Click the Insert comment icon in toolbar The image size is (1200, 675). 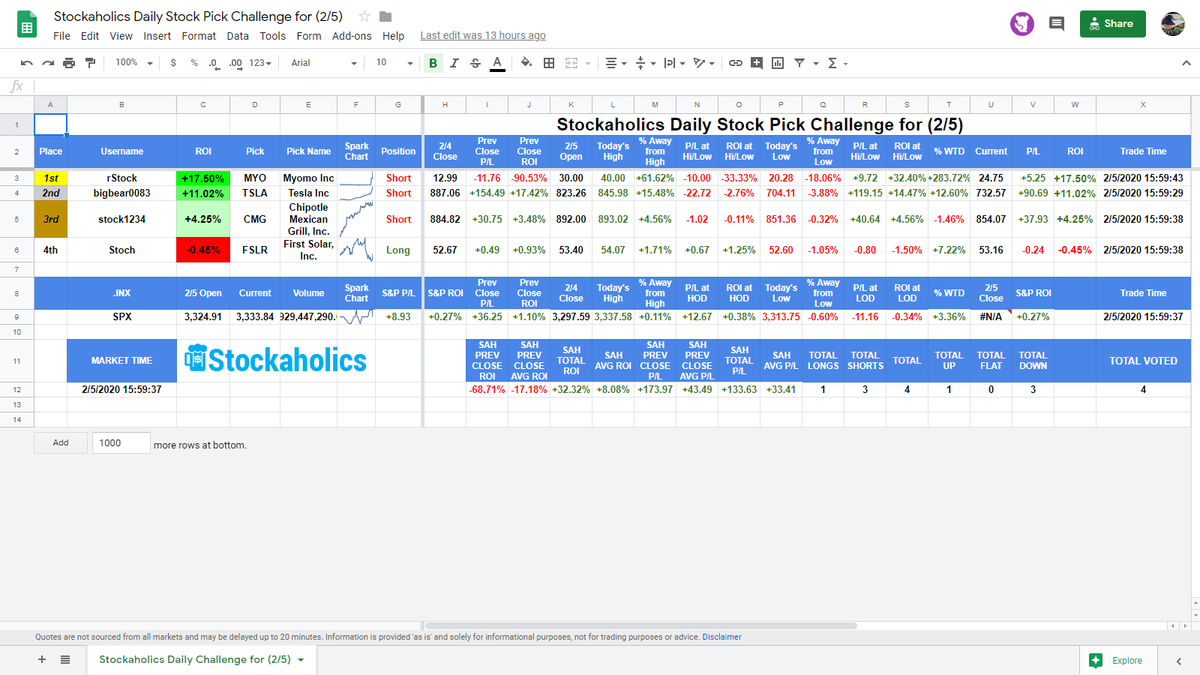756,63
